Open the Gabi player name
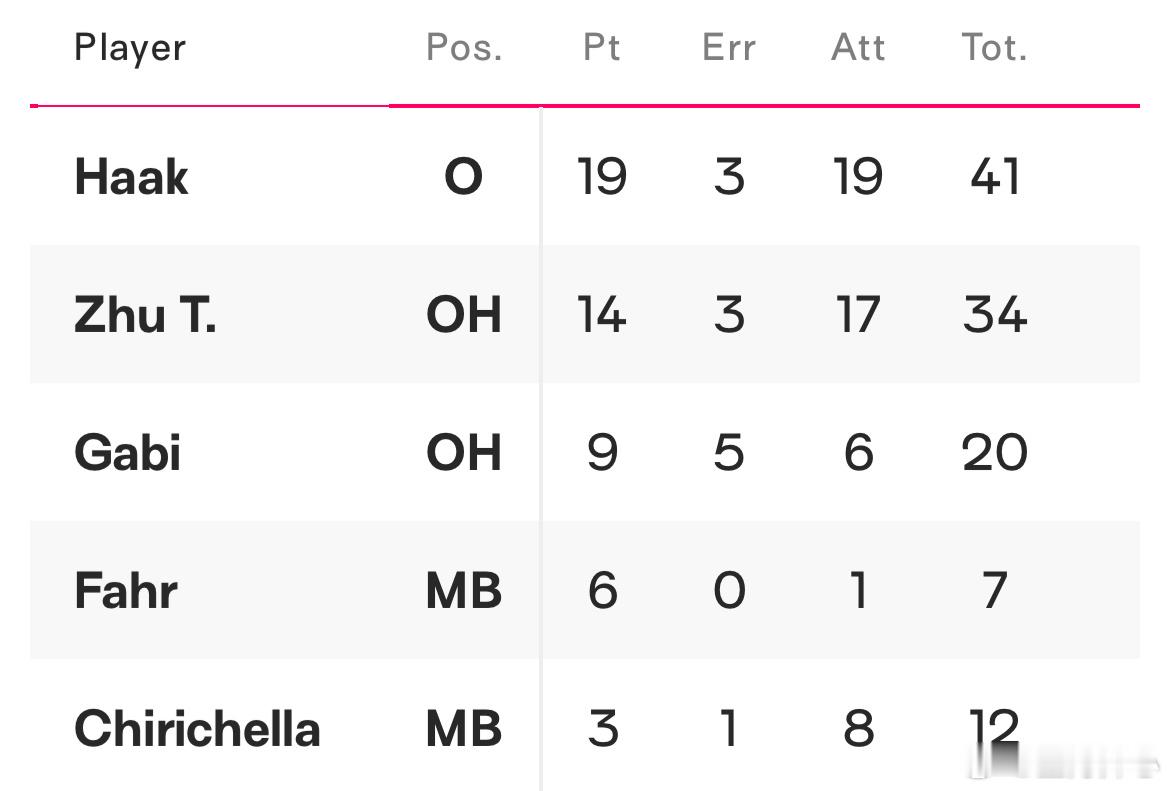Image resolution: width=1170 pixels, height=791 pixels. 128,452
